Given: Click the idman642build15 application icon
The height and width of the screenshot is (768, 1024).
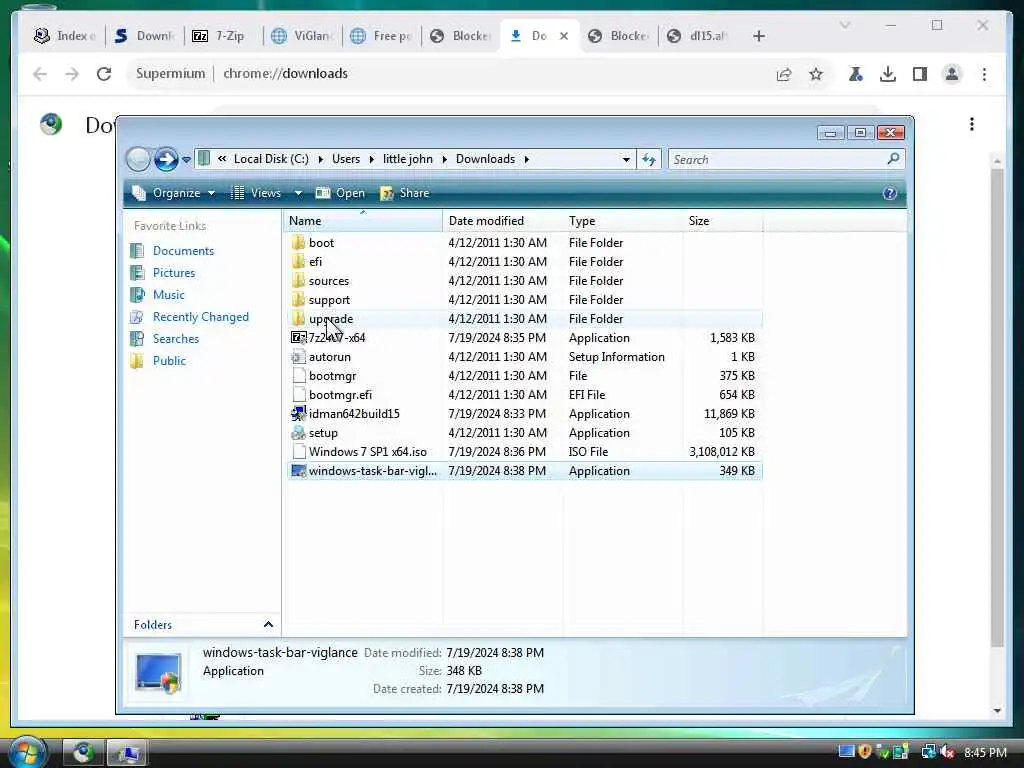Looking at the screenshot, I should click(298, 413).
